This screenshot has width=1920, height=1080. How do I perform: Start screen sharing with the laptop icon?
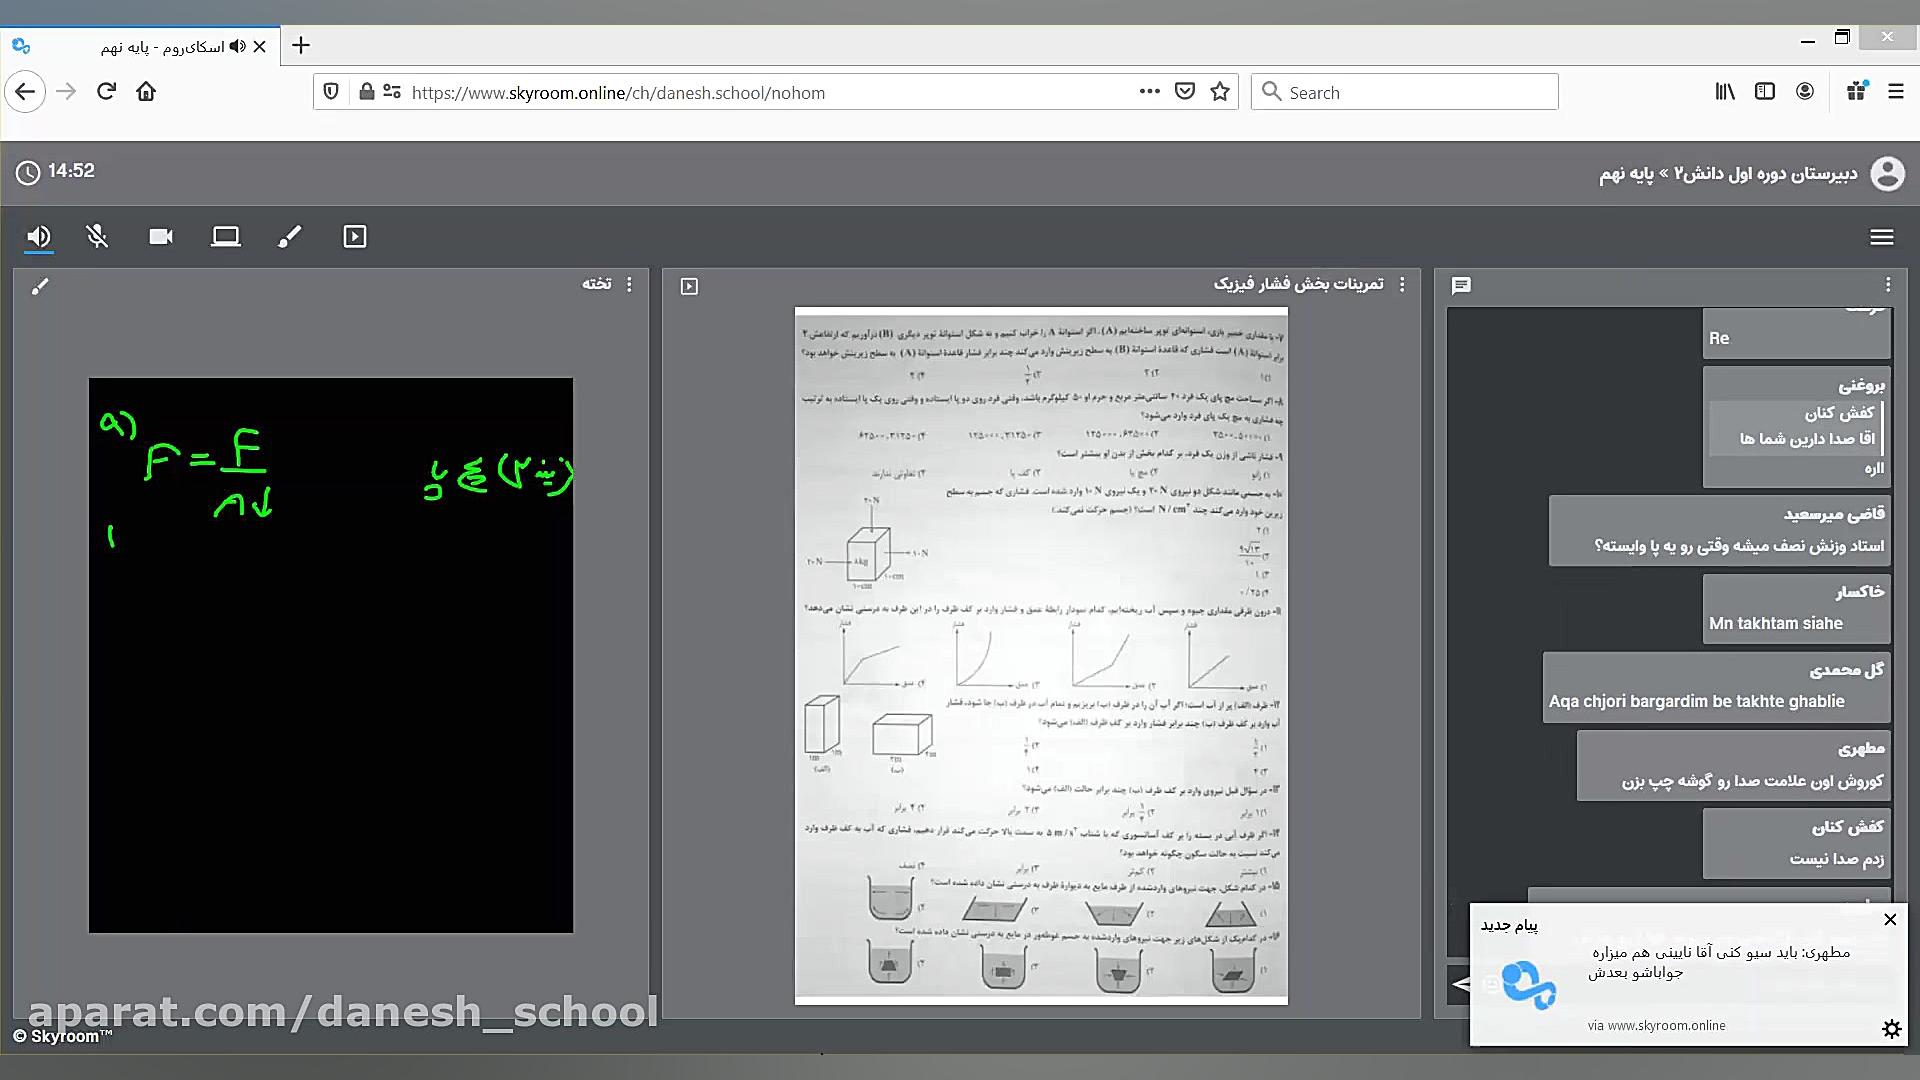pos(225,237)
